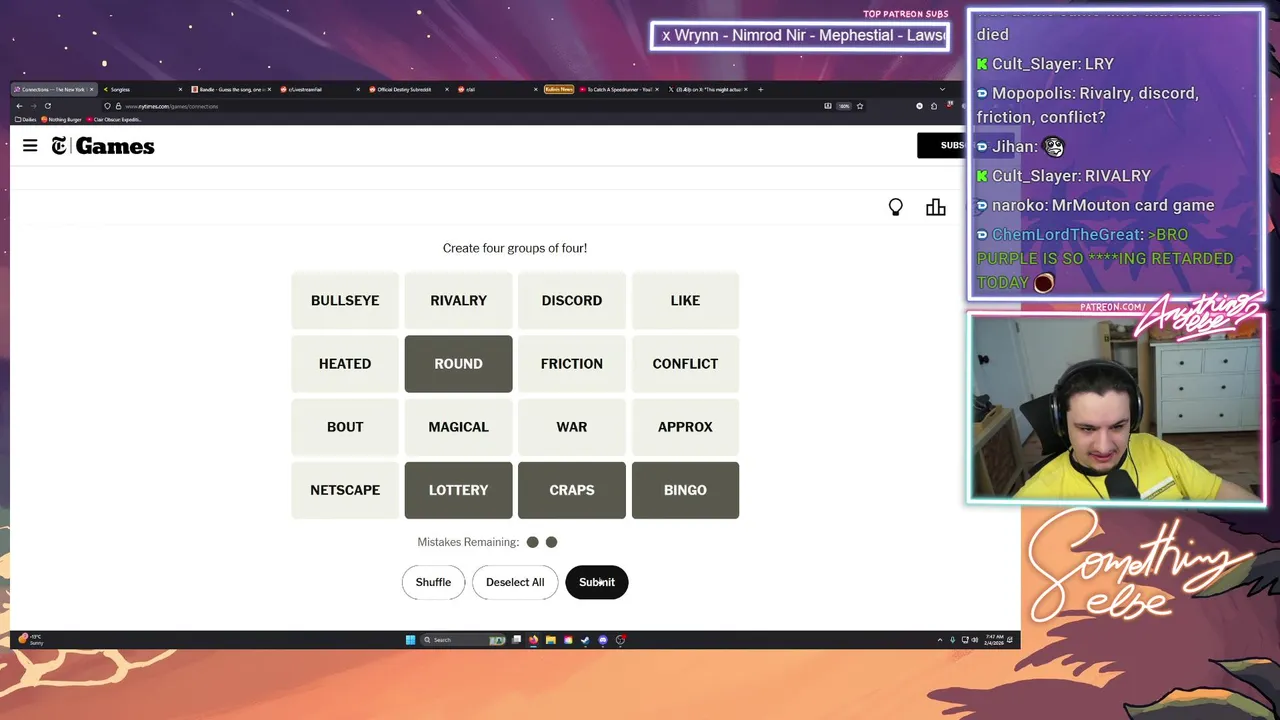This screenshot has height=720, width=1280.
Task: Open the hamburger navigation menu
Action: pos(30,146)
